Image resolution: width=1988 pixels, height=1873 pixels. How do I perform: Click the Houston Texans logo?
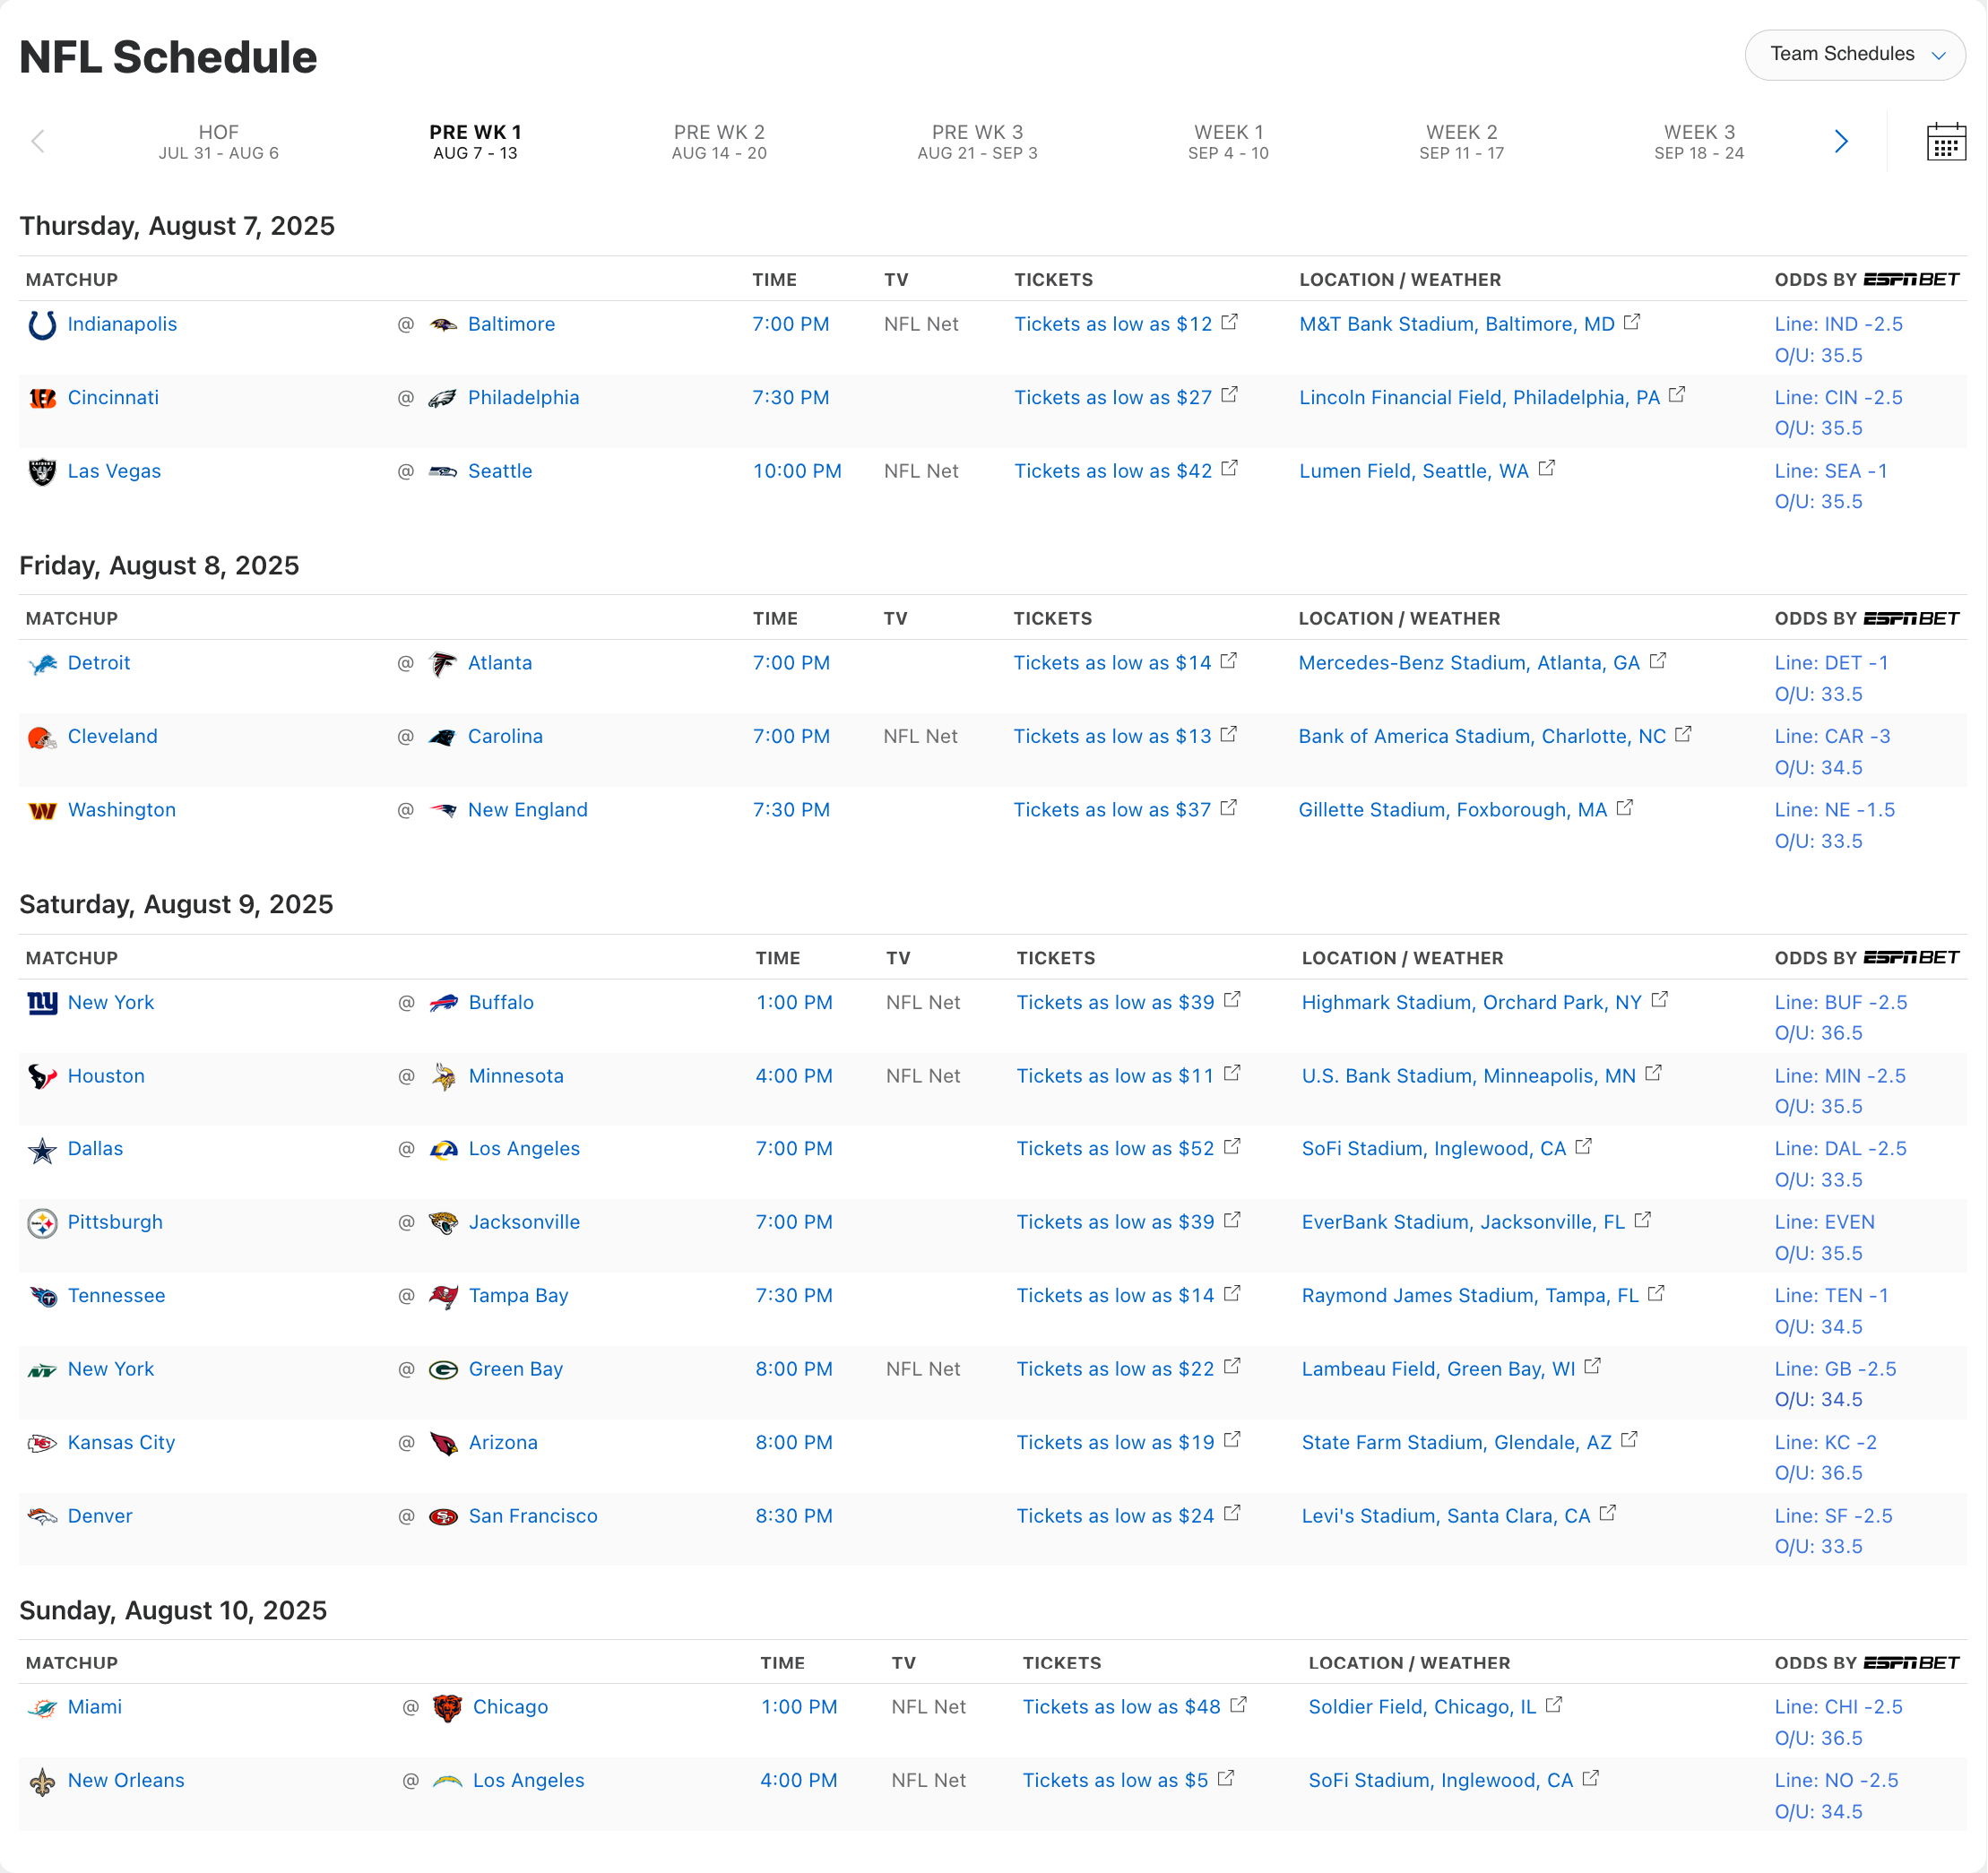point(42,1077)
